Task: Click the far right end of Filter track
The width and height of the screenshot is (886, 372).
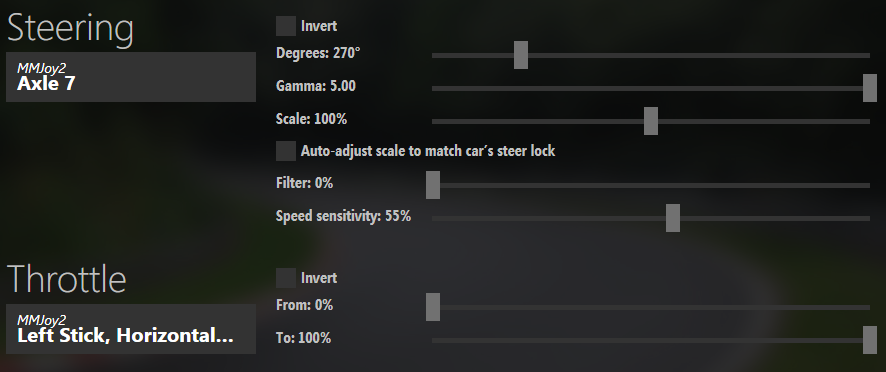Action: 867,185
